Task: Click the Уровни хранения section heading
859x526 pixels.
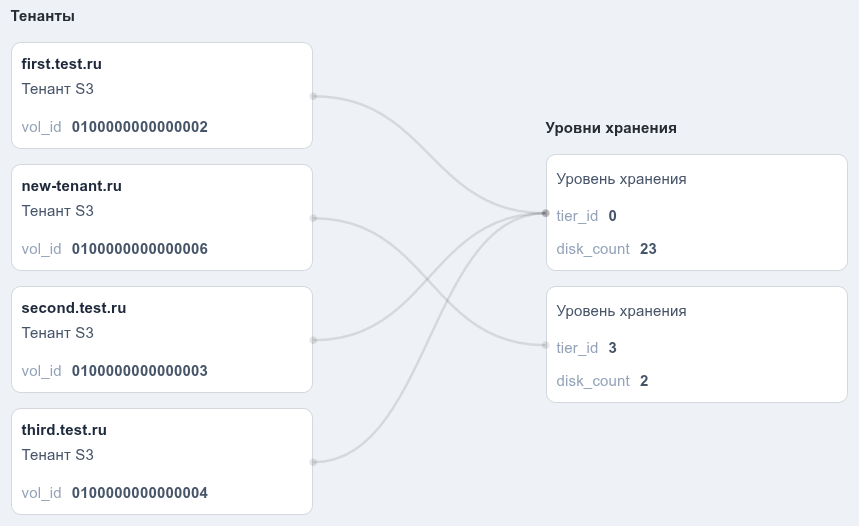Action: click(611, 128)
